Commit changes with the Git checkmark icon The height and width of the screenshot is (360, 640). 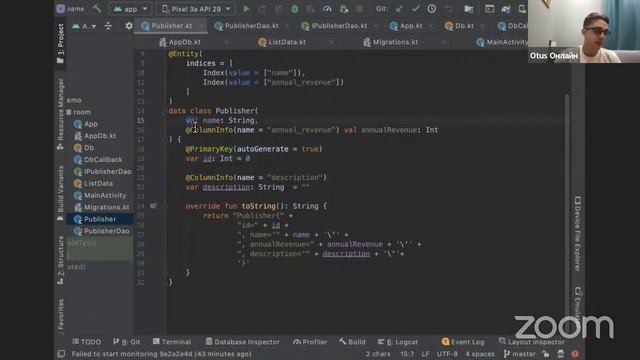(416, 9)
